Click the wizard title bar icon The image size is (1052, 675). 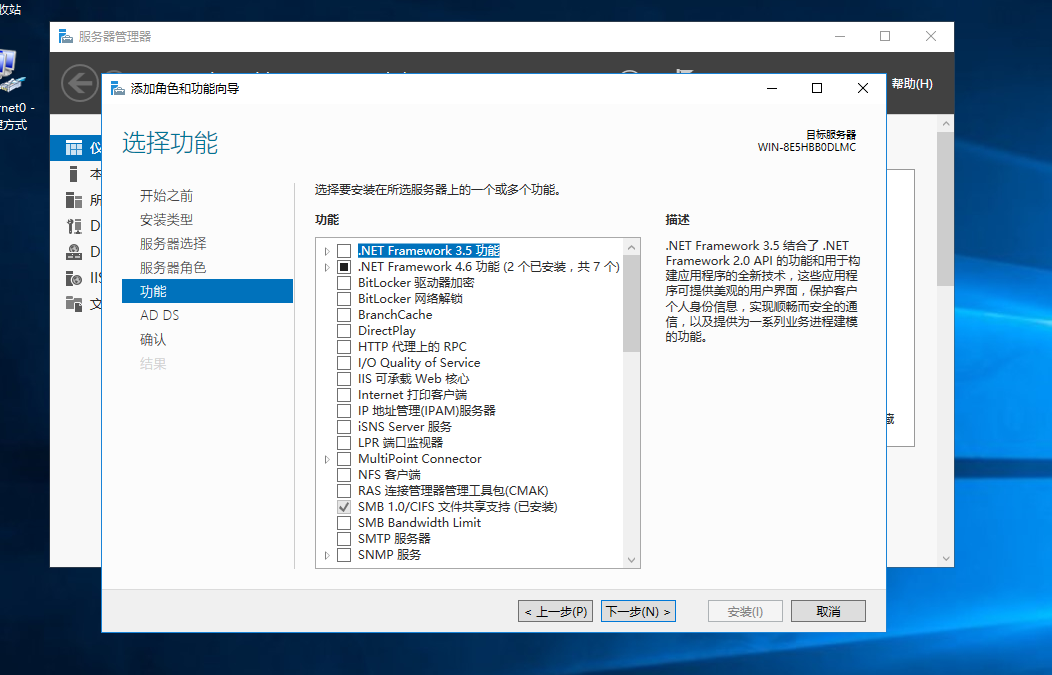117,88
